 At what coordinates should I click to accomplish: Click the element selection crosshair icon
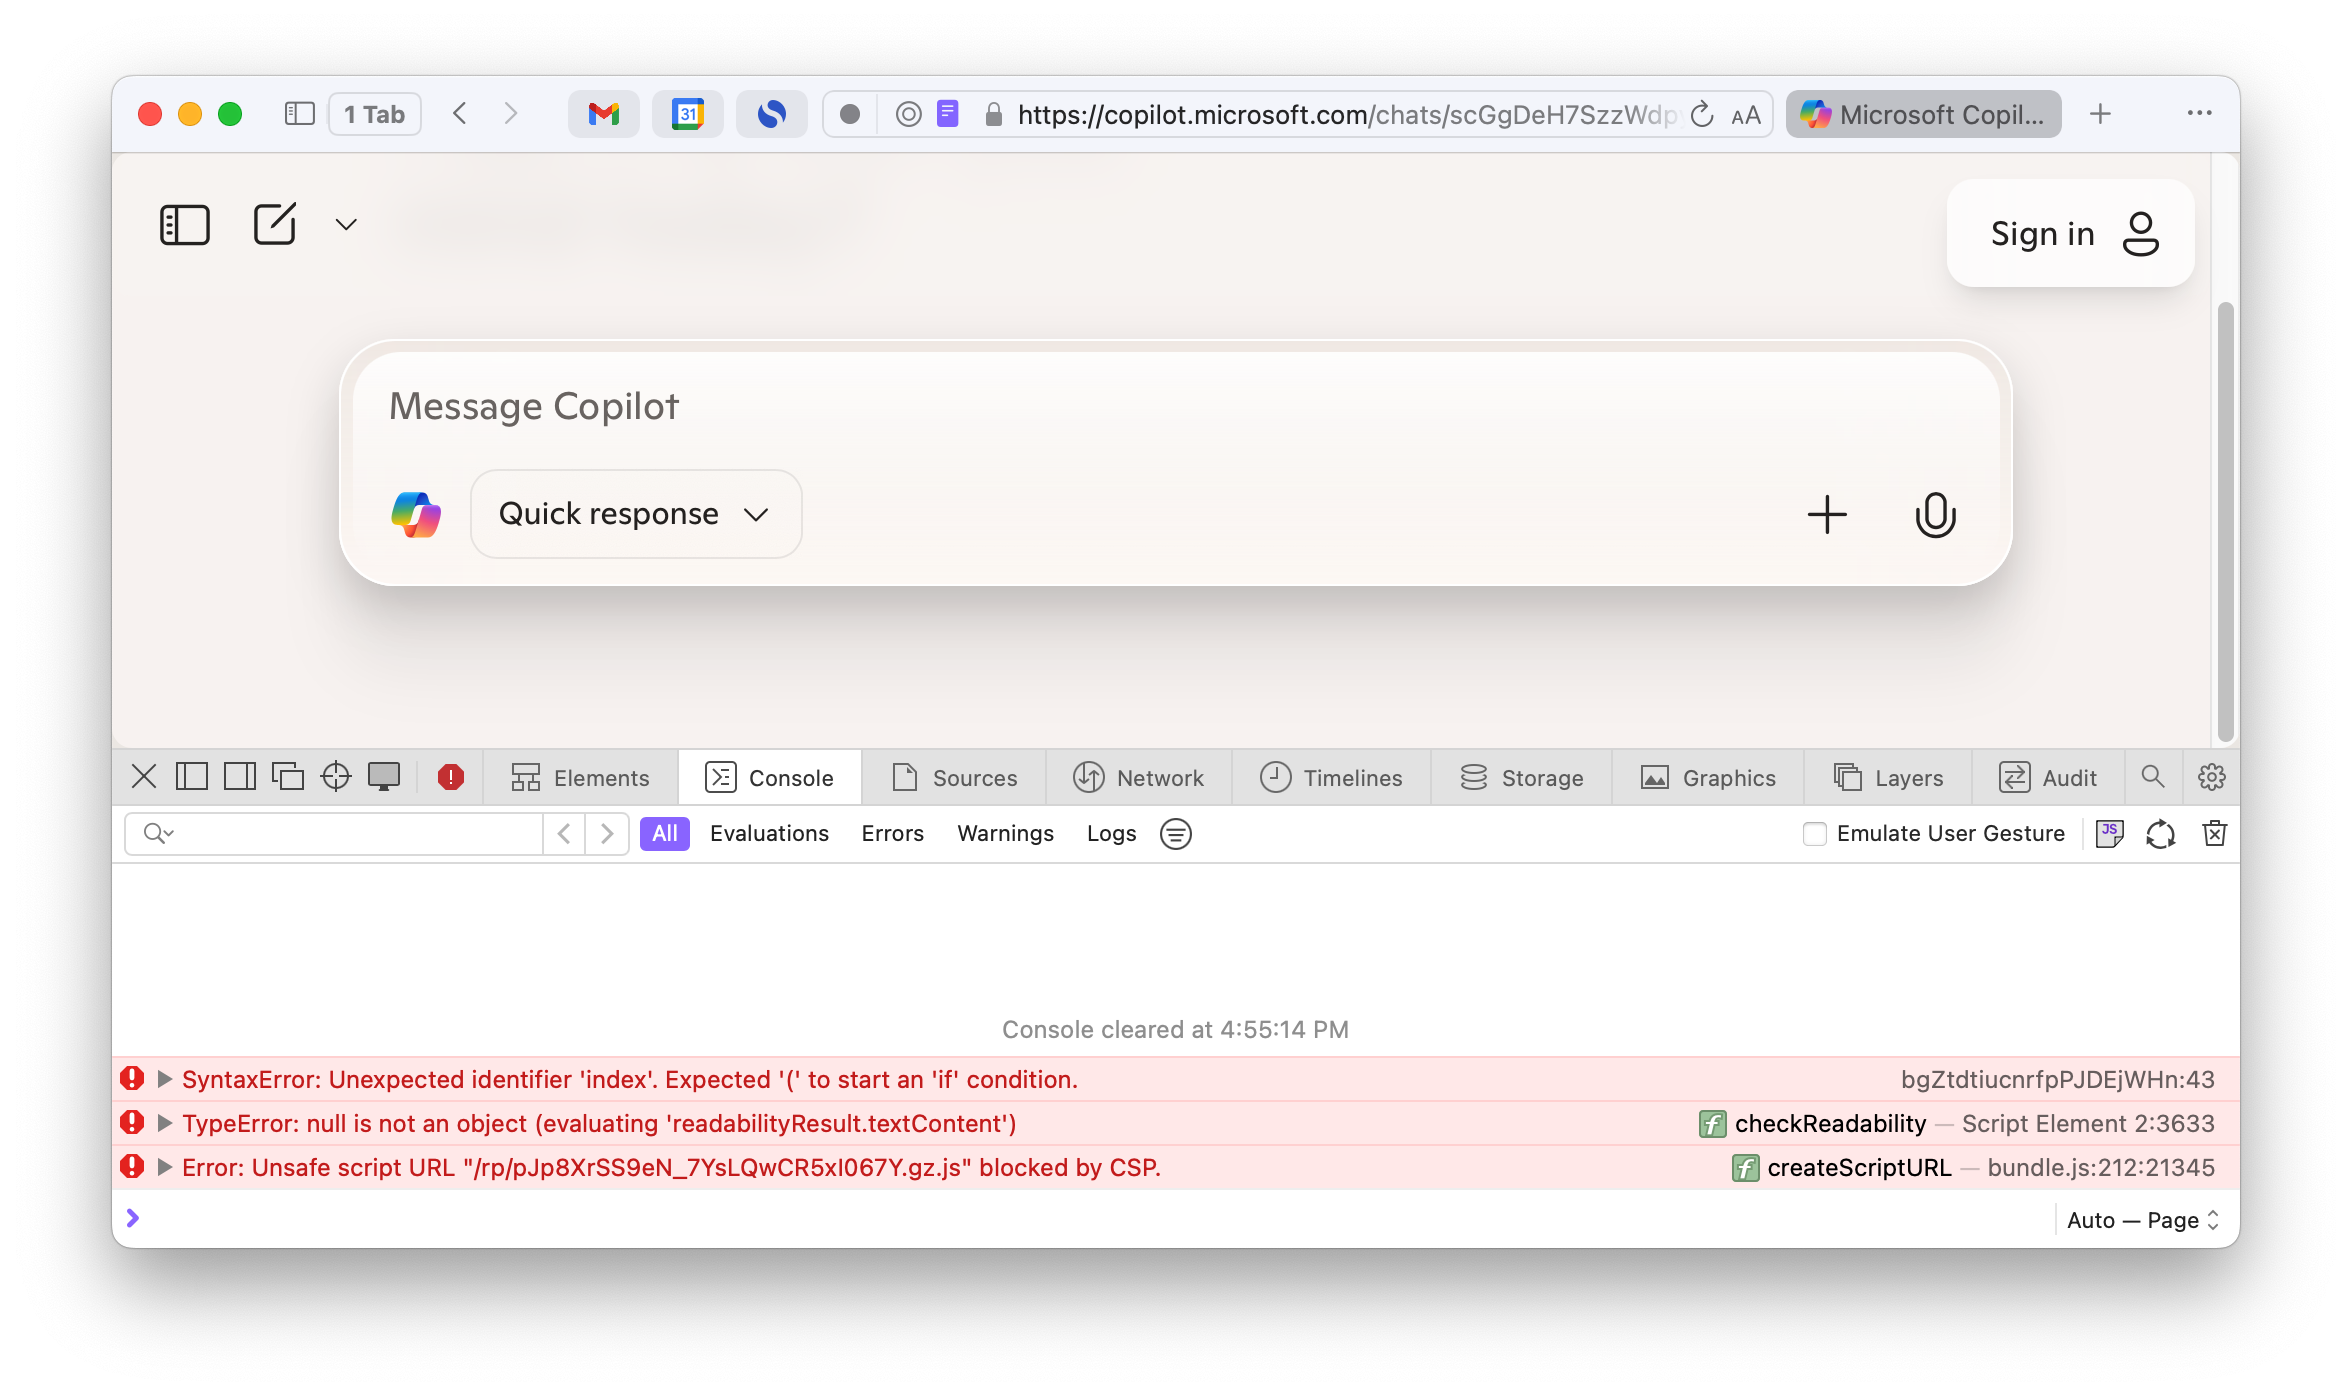pos(336,777)
